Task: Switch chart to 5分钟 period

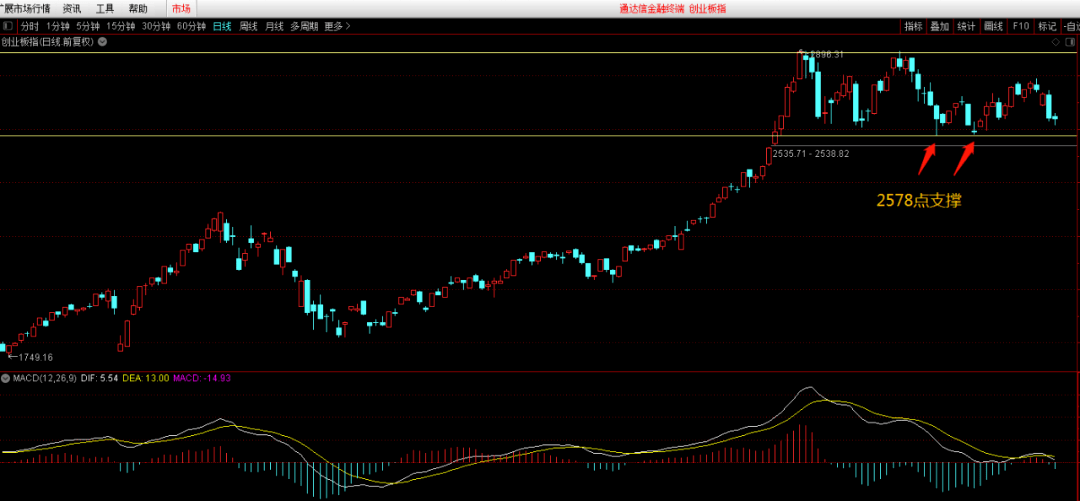Action: coord(88,26)
